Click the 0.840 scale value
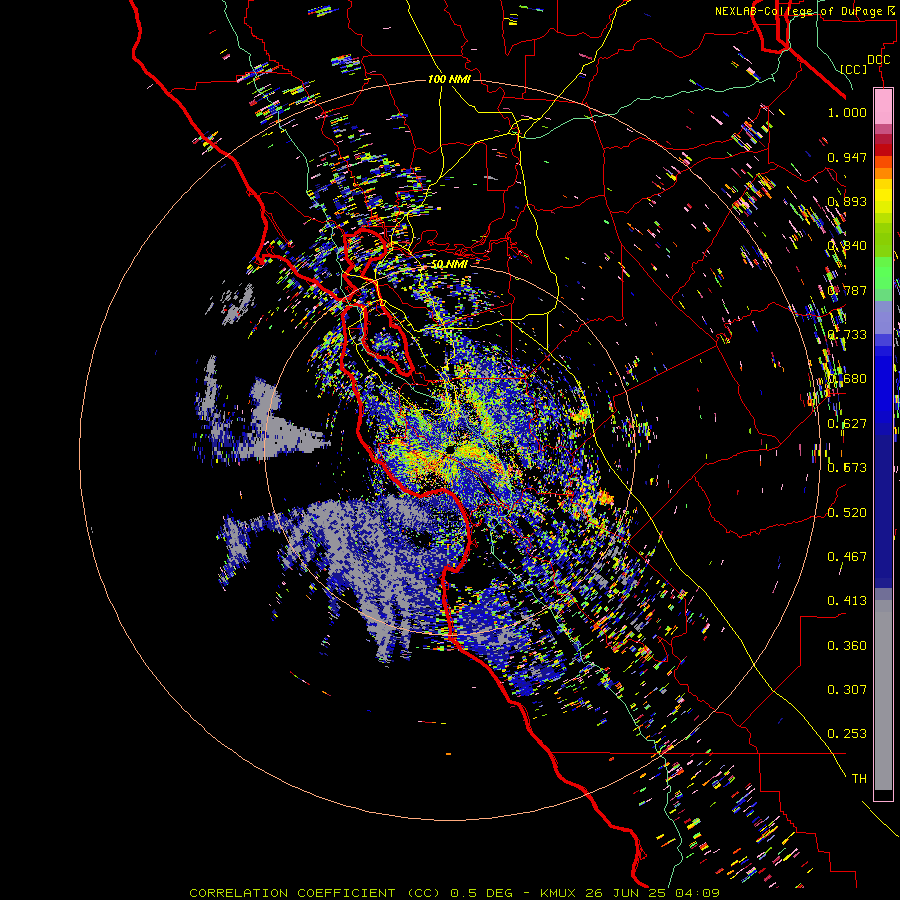 click(847, 245)
